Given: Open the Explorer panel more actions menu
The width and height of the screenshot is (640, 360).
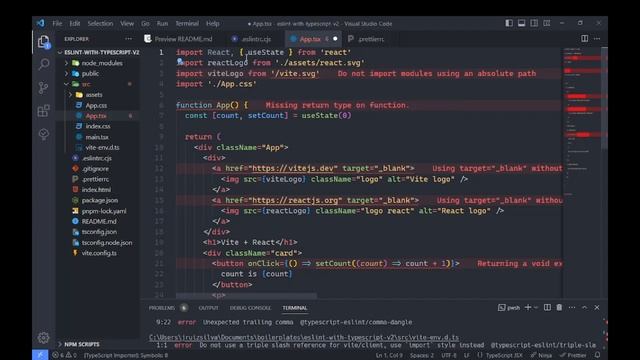Looking at the screenshot, I should click(x=129, y=39).
